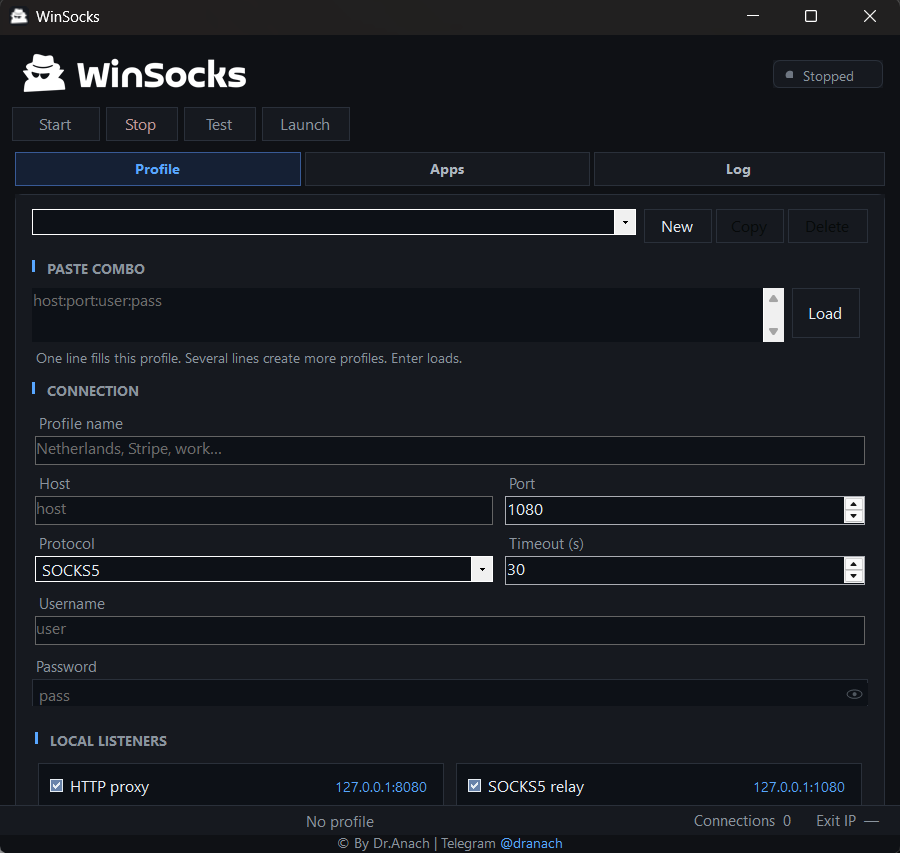Click the No profile status text
Viewport: 900px width, 853px height.
[340, 821]
